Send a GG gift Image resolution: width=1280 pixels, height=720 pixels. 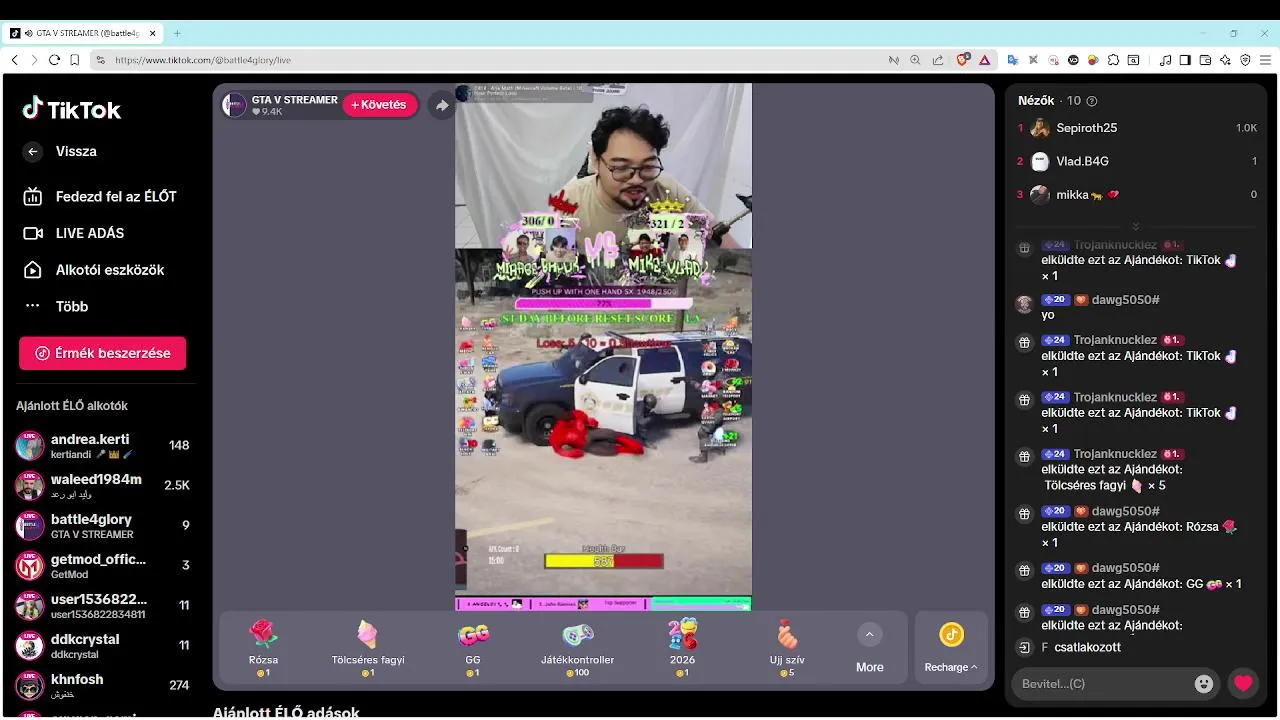[x=473, y=647]
